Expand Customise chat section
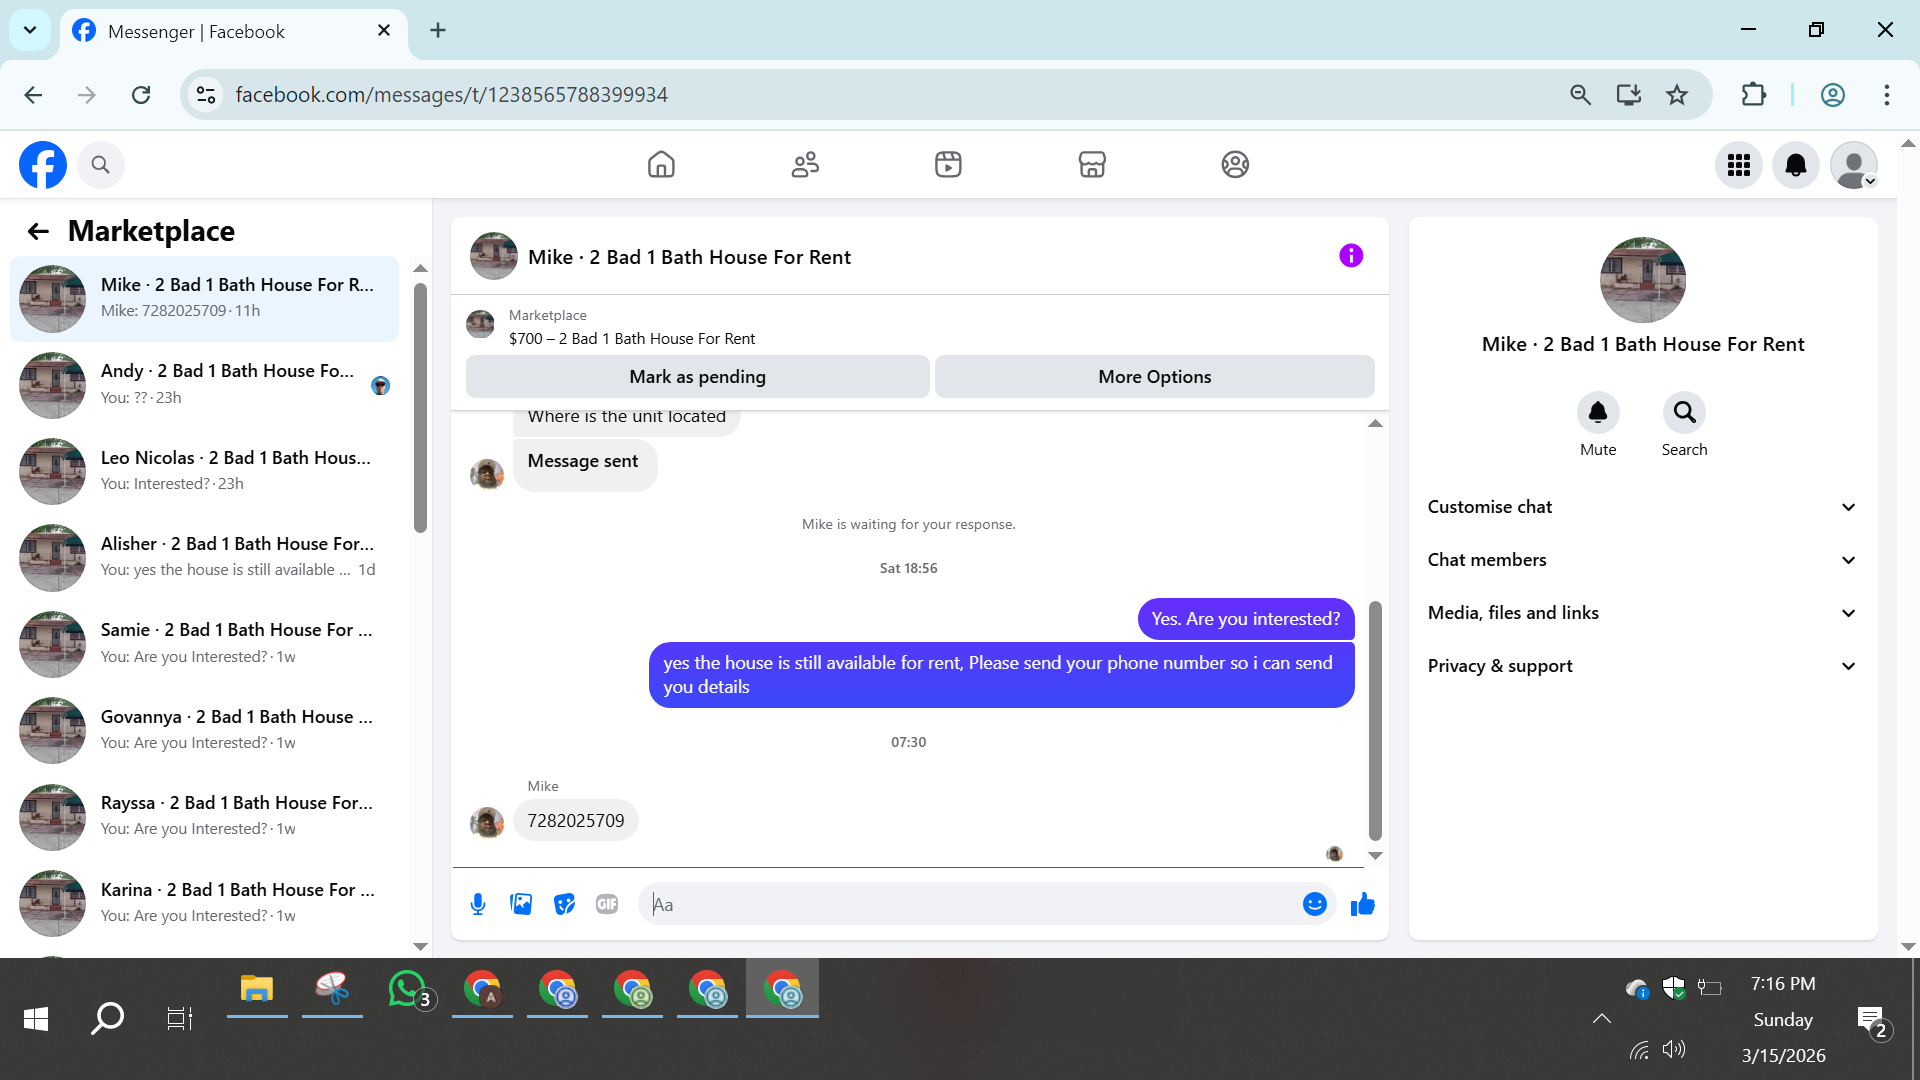 point(1642,507)
